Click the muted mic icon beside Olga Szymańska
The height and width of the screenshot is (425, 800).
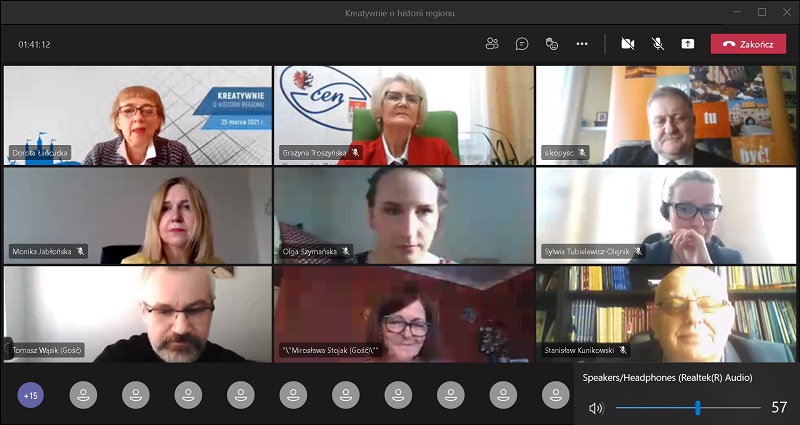coord(345,251)
